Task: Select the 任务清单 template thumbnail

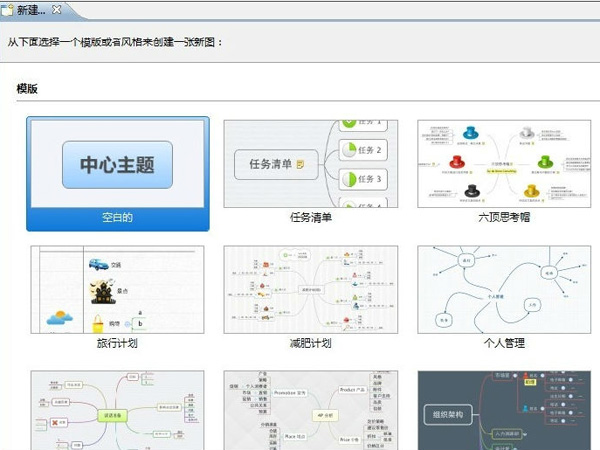Action: (310, 164)
